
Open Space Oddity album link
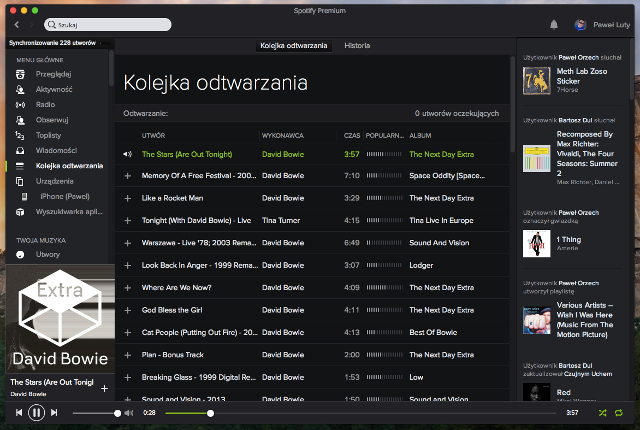[447, 176]
